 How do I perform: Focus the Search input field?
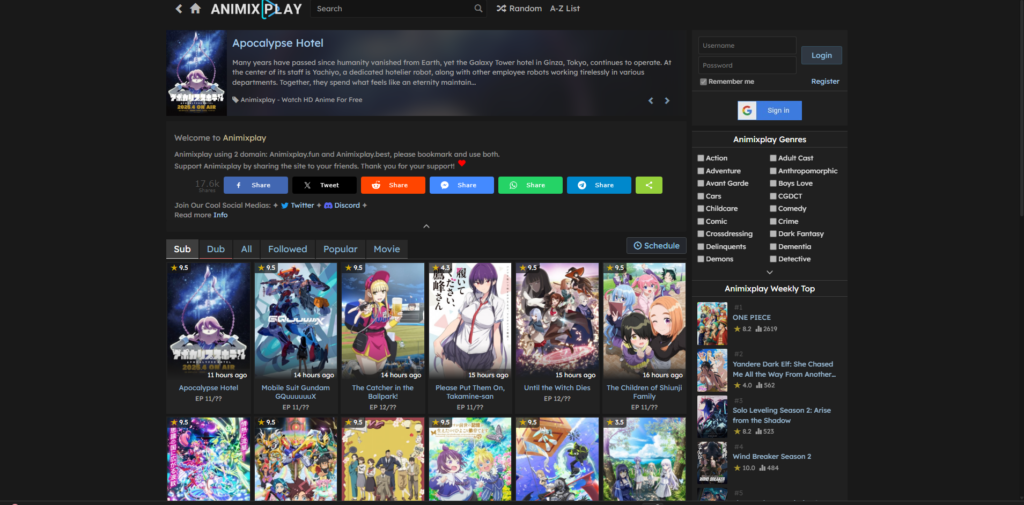tap(392, 8)
